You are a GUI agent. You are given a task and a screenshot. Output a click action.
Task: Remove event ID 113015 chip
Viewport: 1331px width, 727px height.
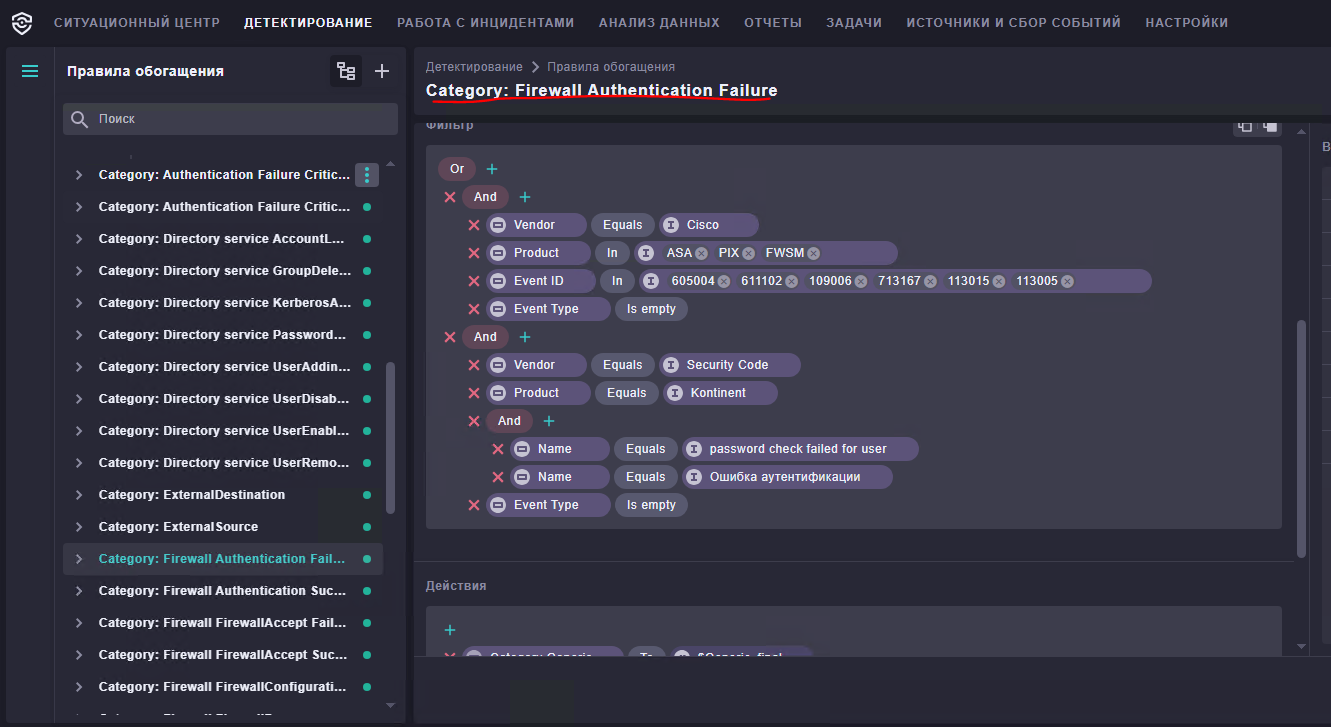pos(998,281)
